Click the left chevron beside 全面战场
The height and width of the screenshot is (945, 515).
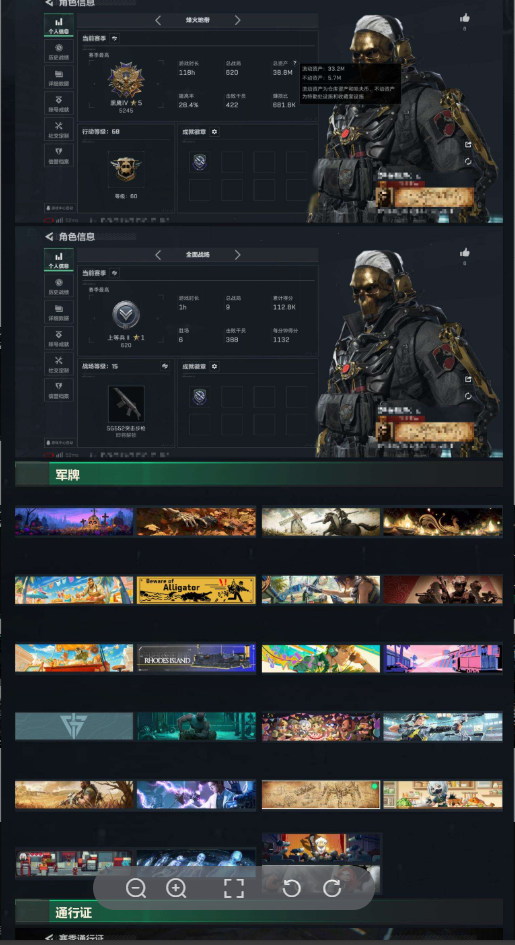tap(158, 255)
